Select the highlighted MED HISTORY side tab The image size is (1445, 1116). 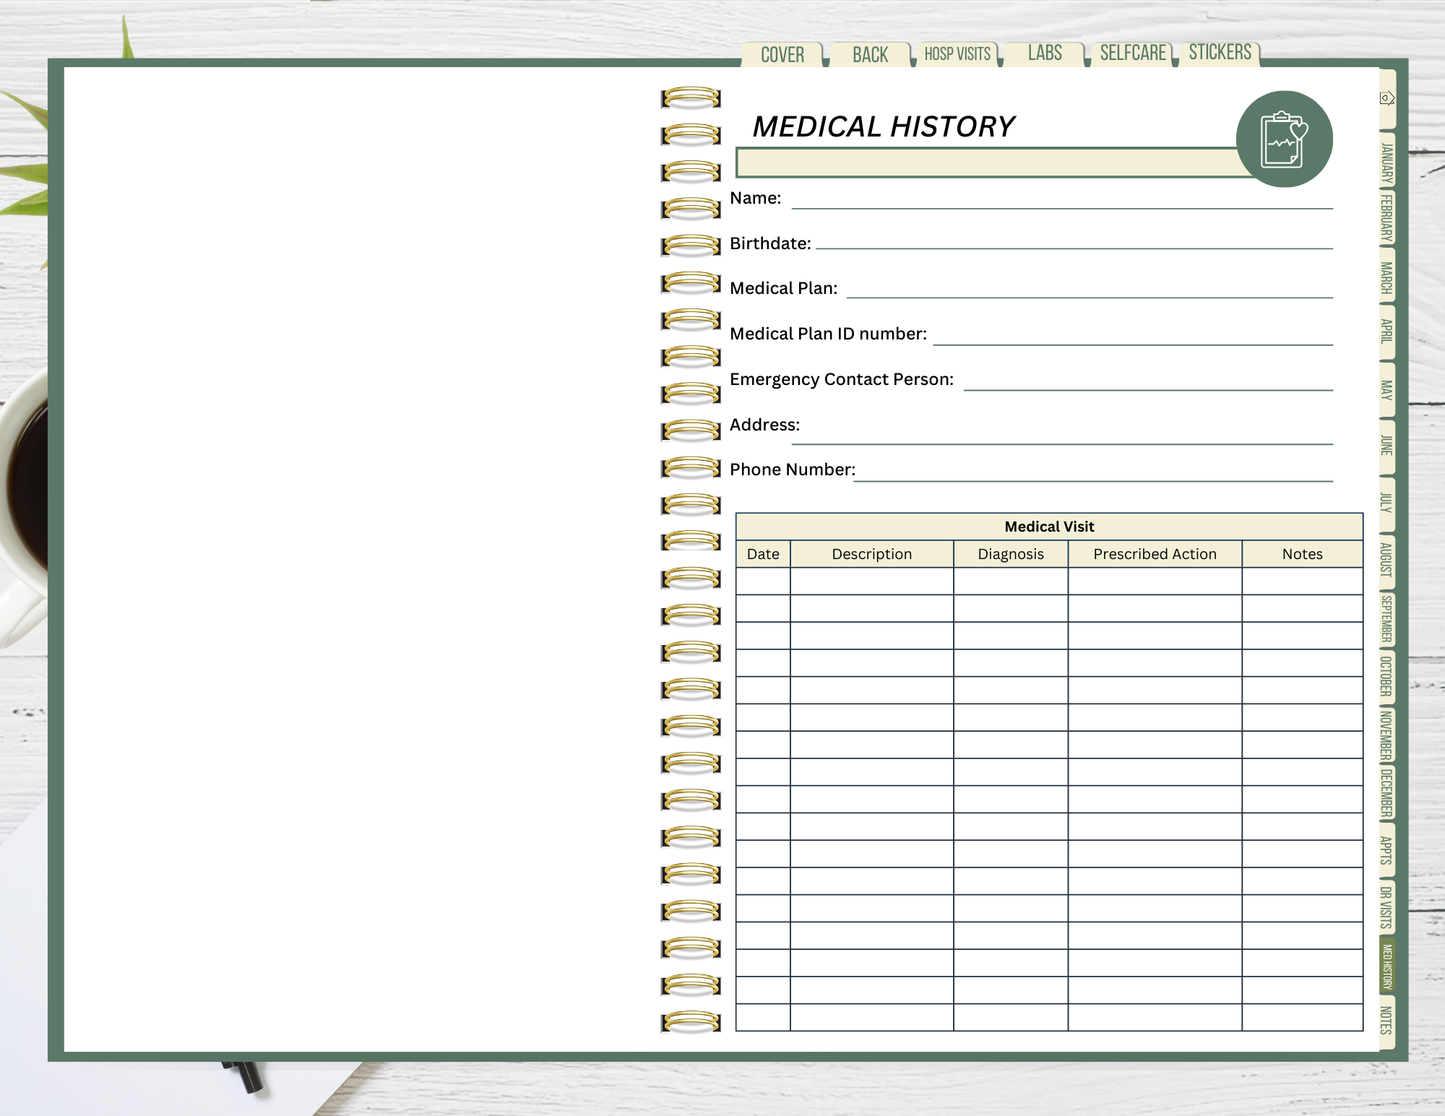(1387, 966)
